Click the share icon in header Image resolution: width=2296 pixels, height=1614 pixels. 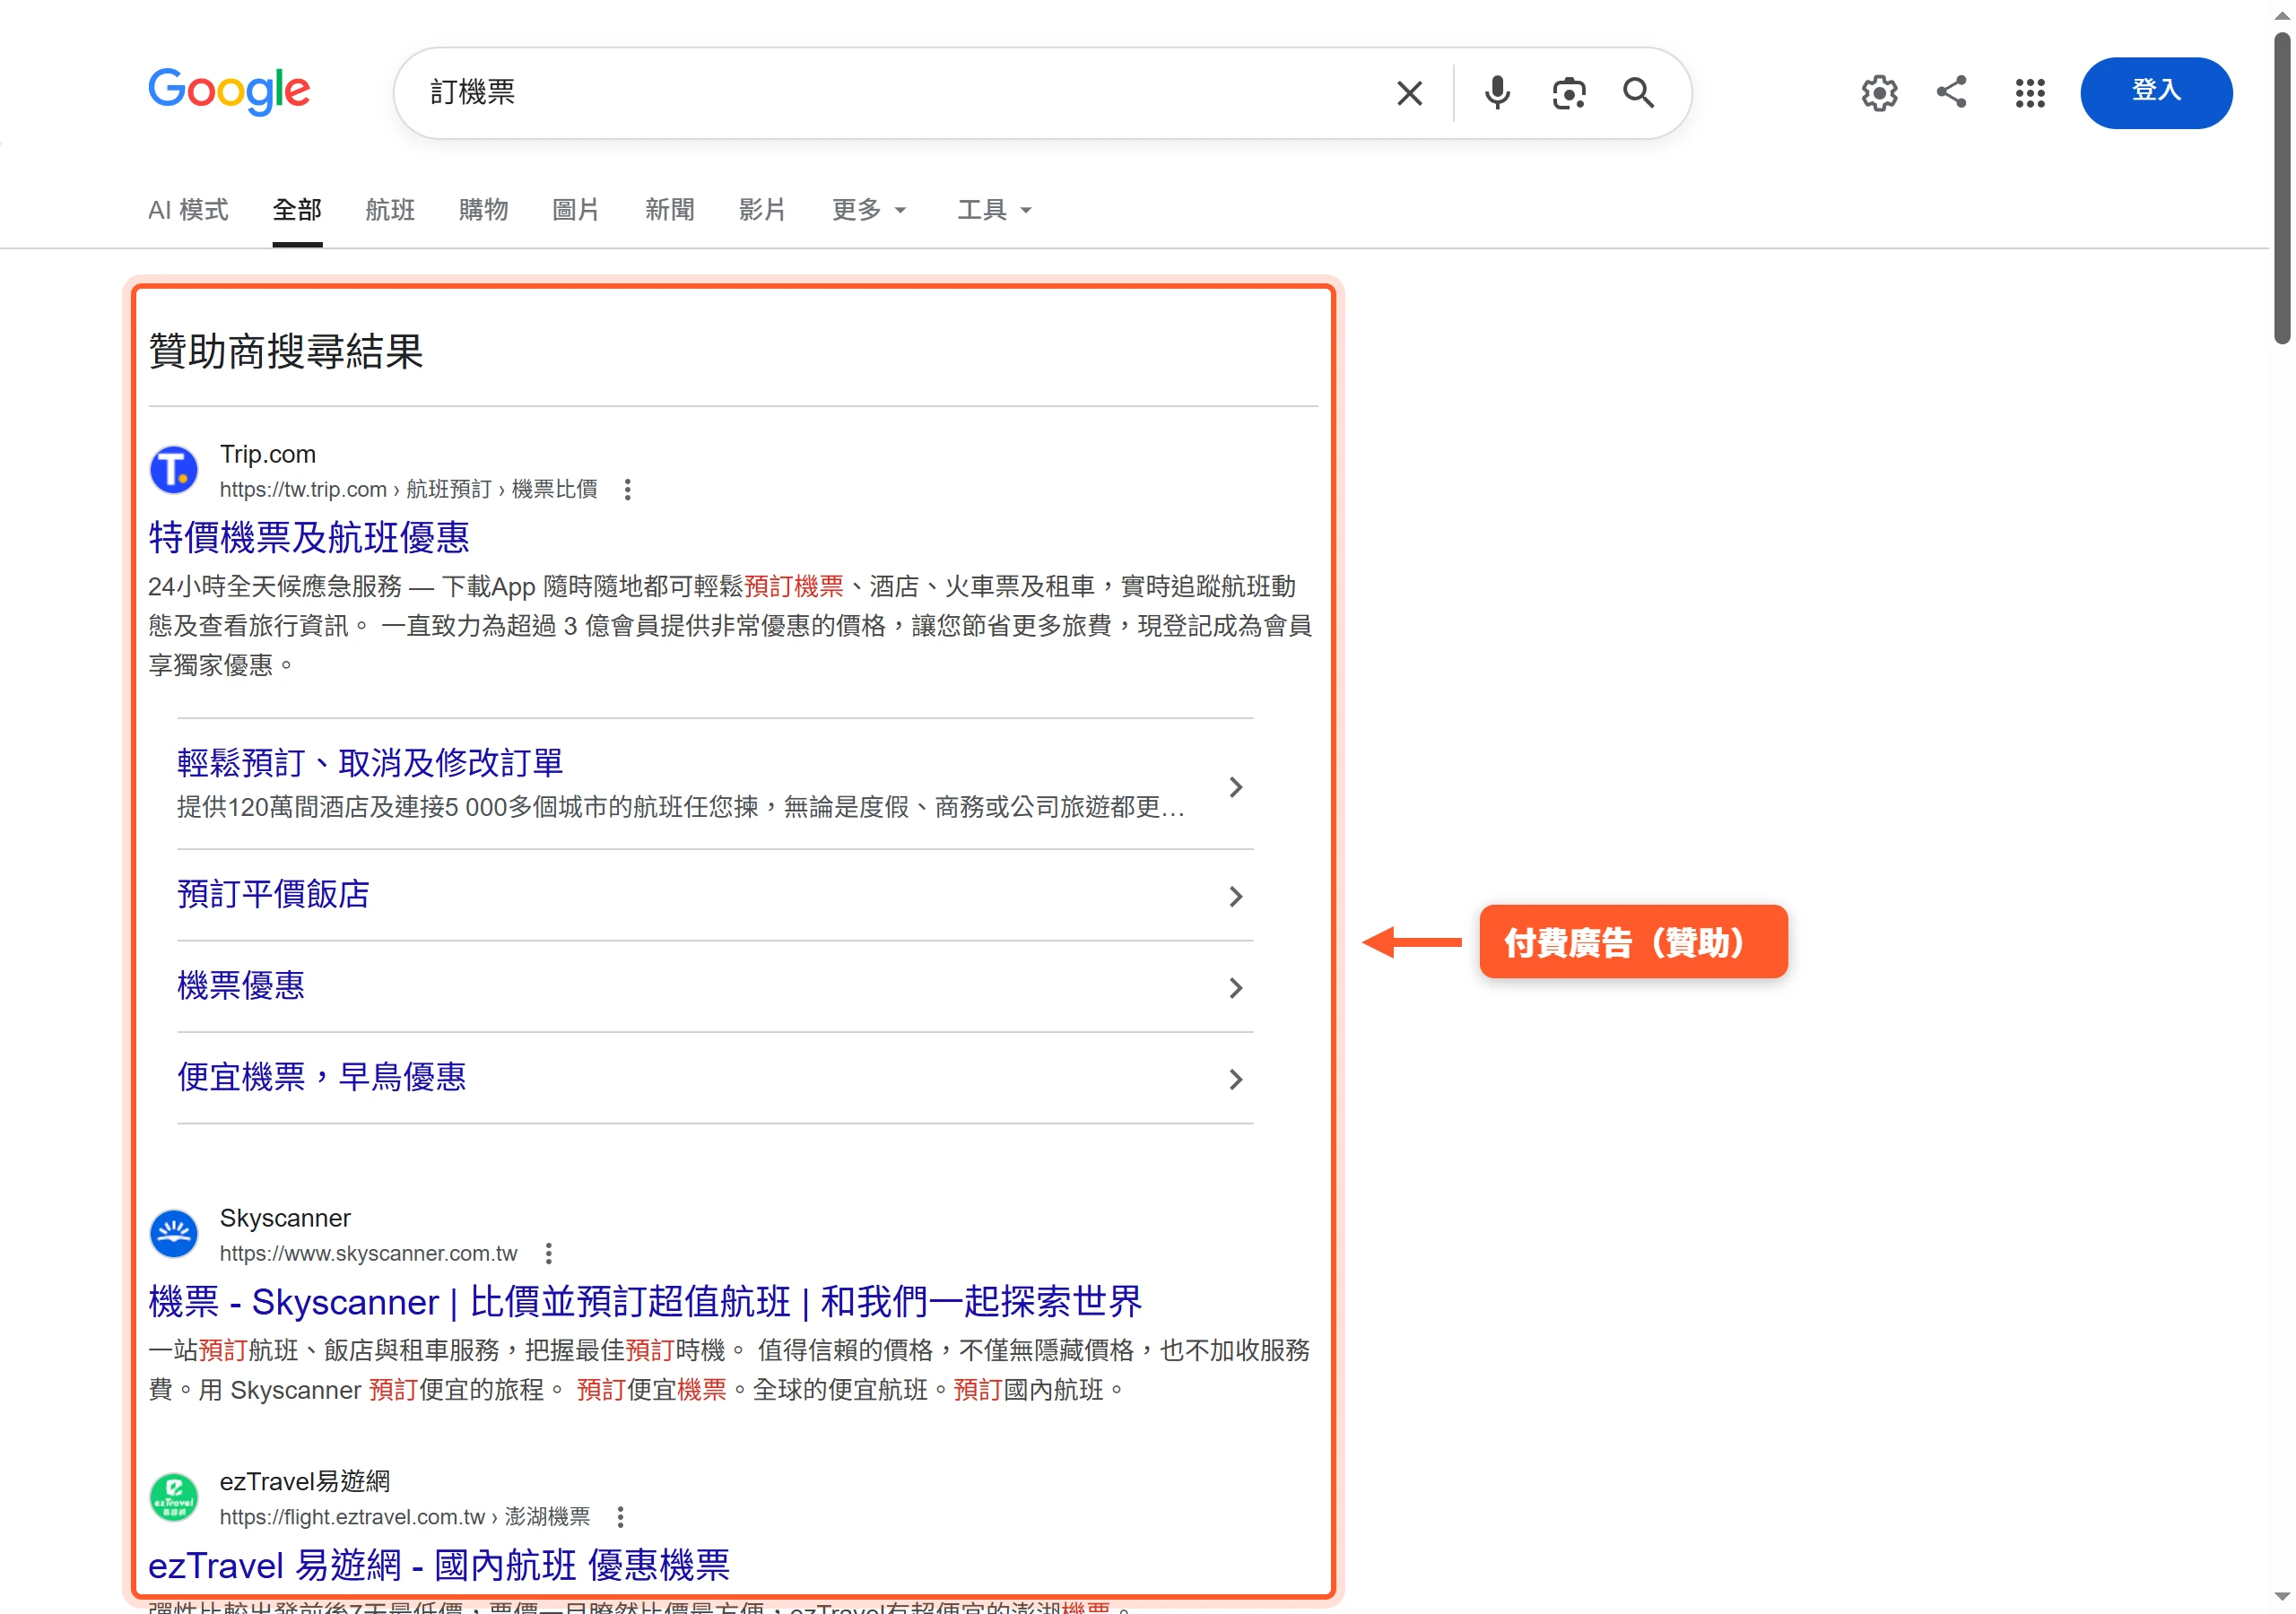[1951, 92]
